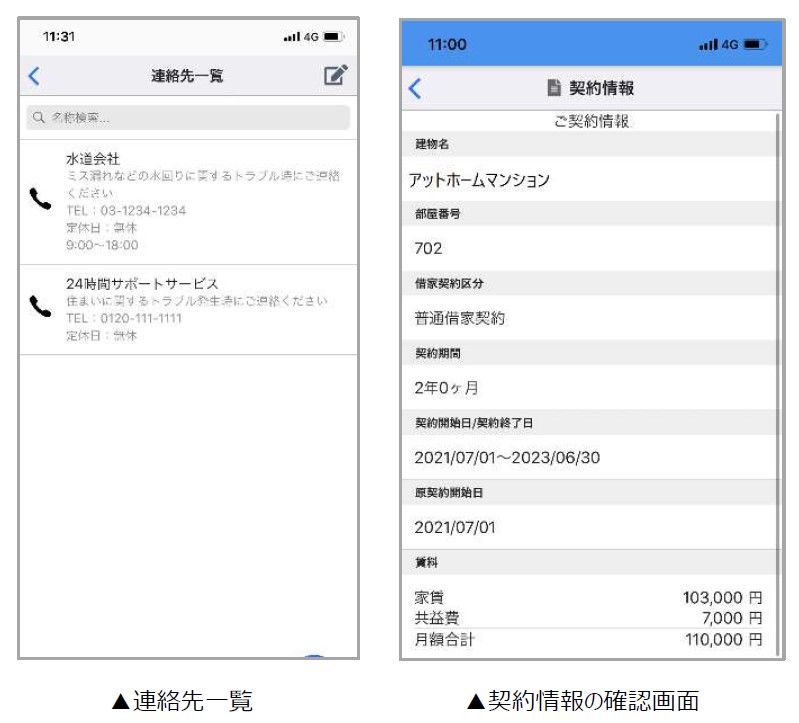Tap the 9:00～18:00 hours line
Screen dimensions: 799x723
click(102, 245)
